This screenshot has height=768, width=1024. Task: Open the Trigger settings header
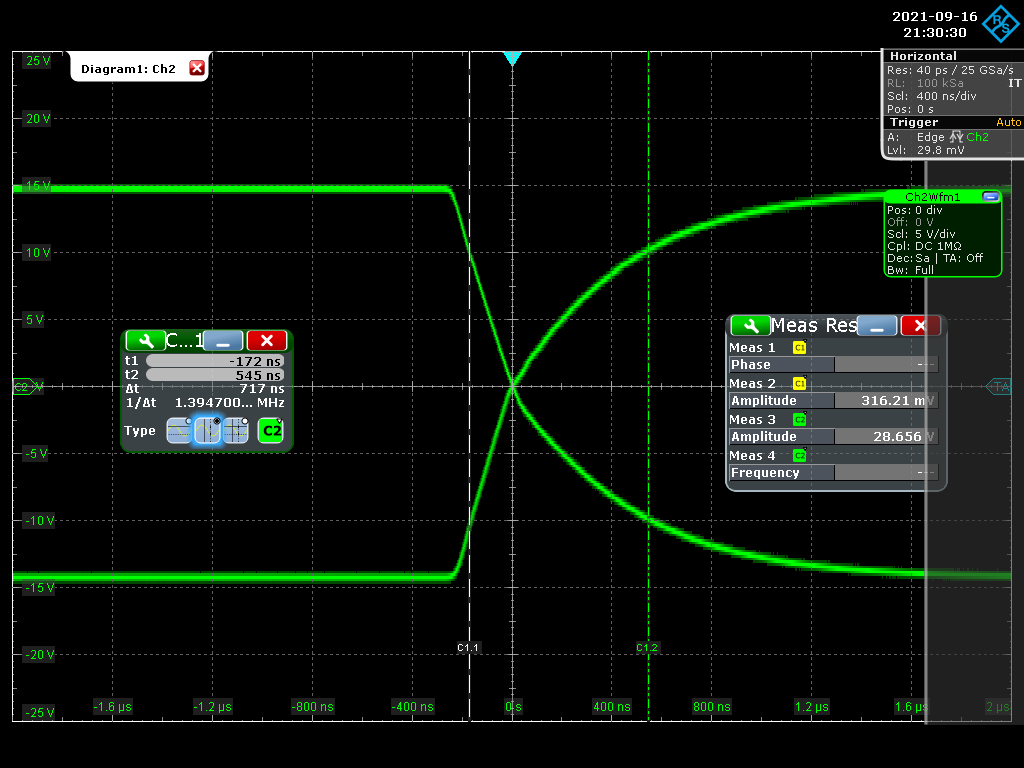[914, 122]
